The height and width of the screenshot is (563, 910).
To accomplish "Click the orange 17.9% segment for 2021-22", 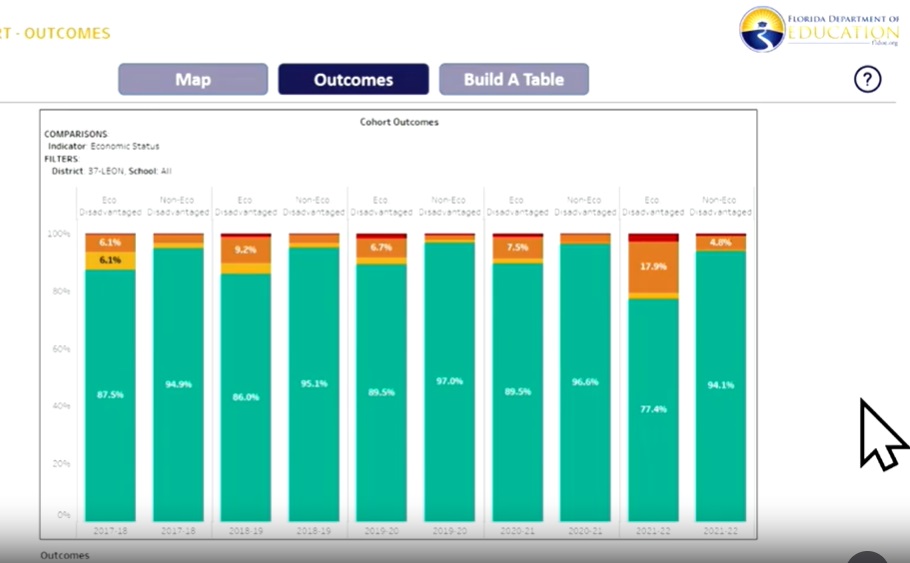I will (x=653, y=267).
